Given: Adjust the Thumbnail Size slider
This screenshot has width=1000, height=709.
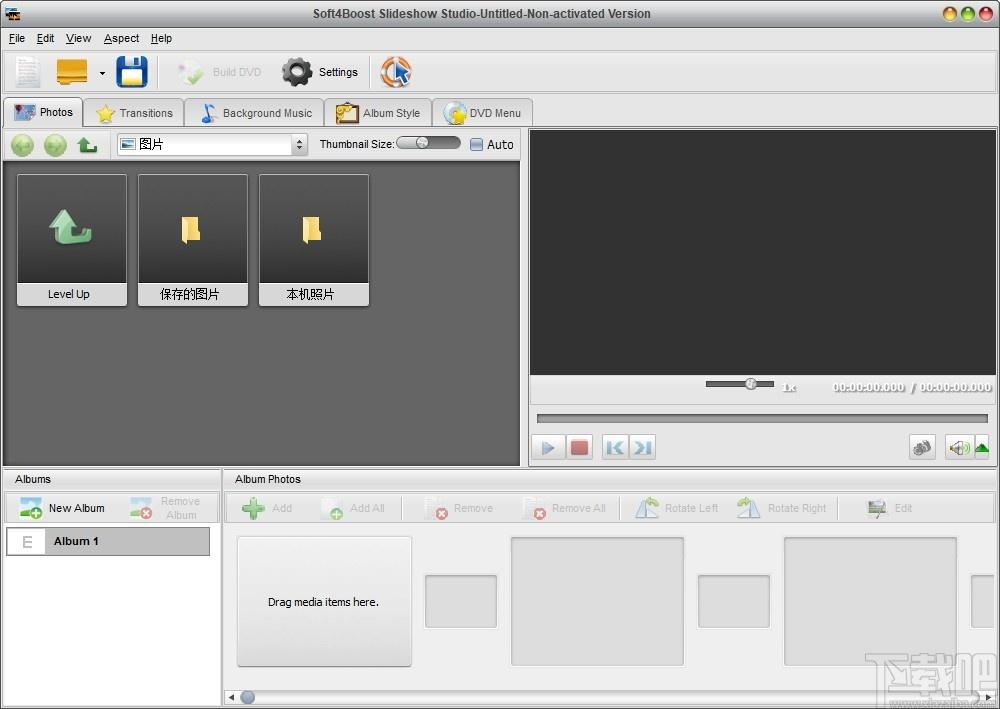Looking at the screenshot, I should coord(422,143).
